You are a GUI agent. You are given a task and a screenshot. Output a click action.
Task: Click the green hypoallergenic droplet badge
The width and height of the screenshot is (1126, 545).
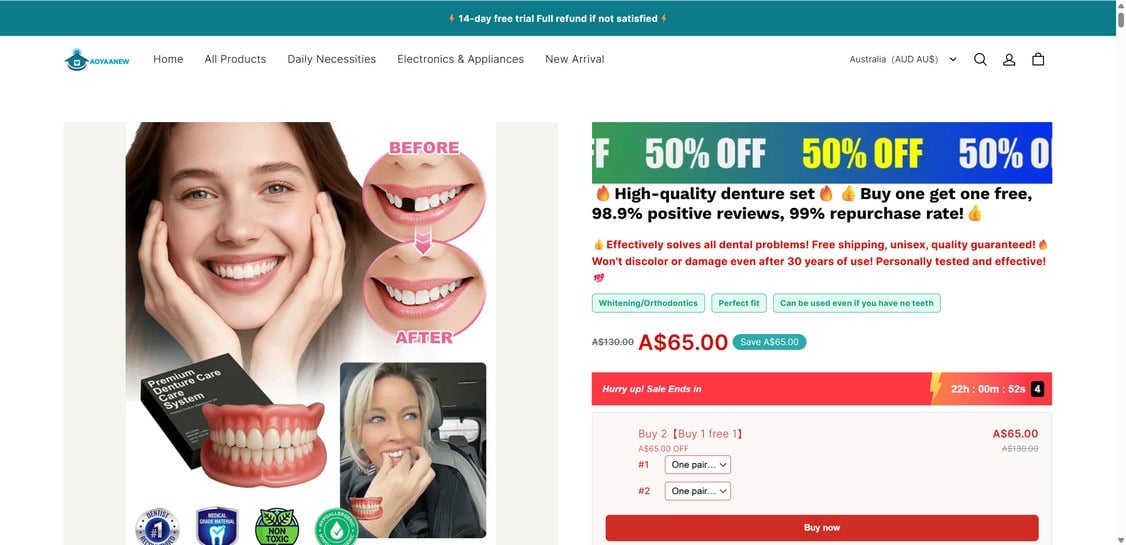(337, 526)
